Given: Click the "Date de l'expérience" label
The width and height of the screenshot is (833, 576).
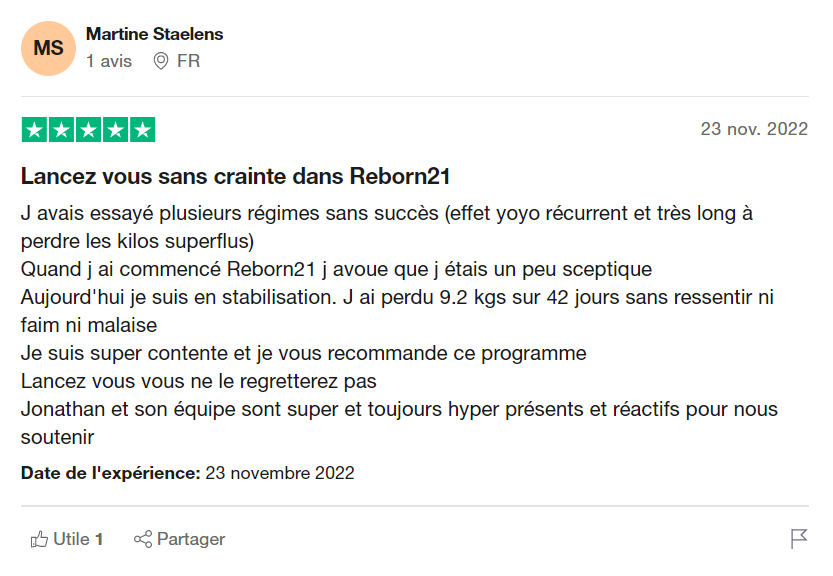Looking at the screenshot, I should 110,473.
